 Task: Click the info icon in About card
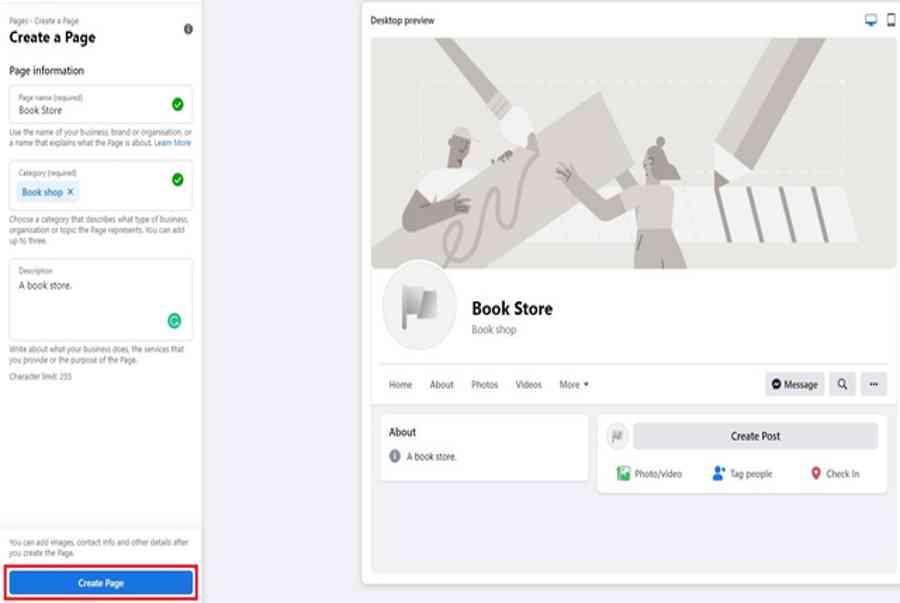395,456
